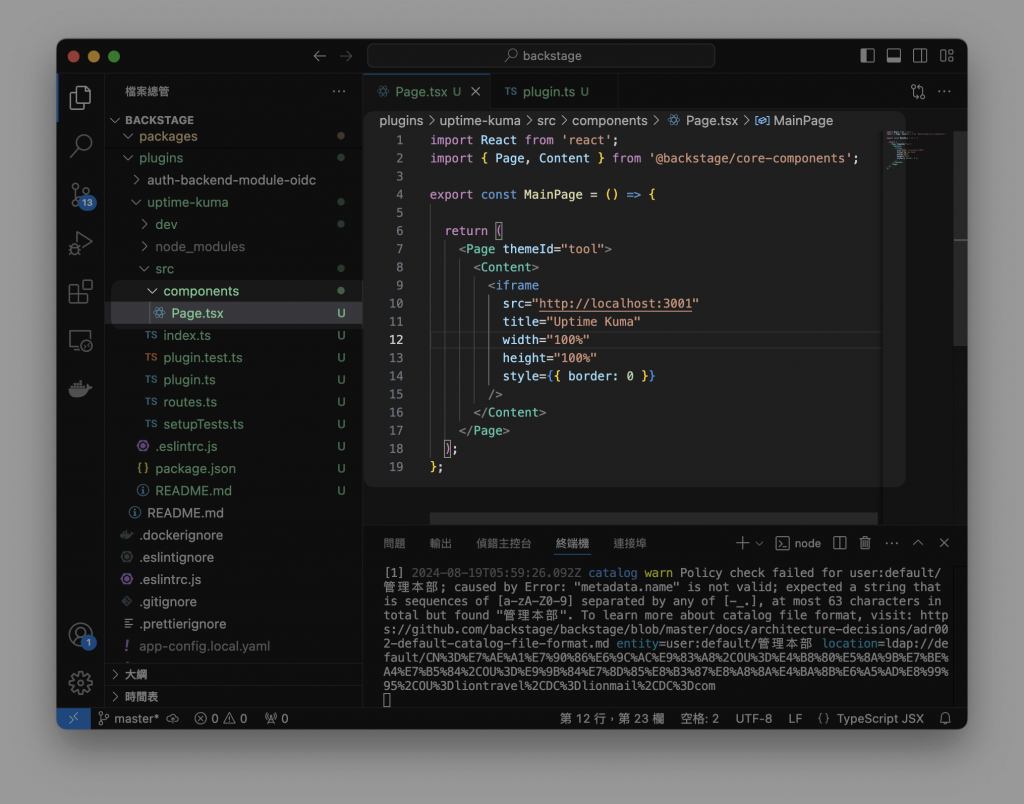Viewport: 1024px width, 804px height.
Task: Open the Run and Debug view
Action: [81, 243]
